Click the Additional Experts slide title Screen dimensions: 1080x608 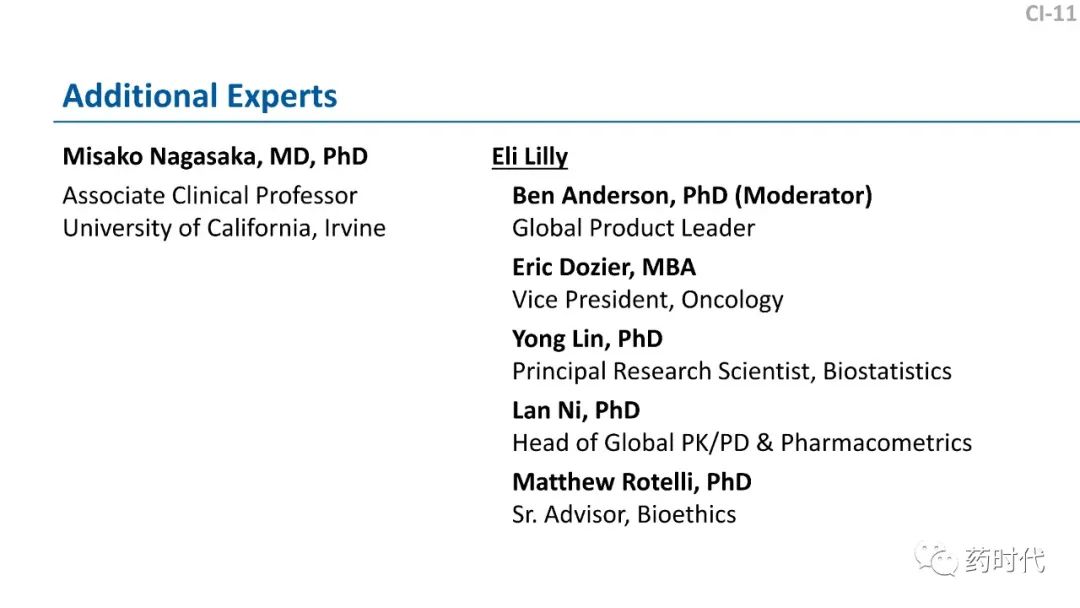[x=200, y=96]
